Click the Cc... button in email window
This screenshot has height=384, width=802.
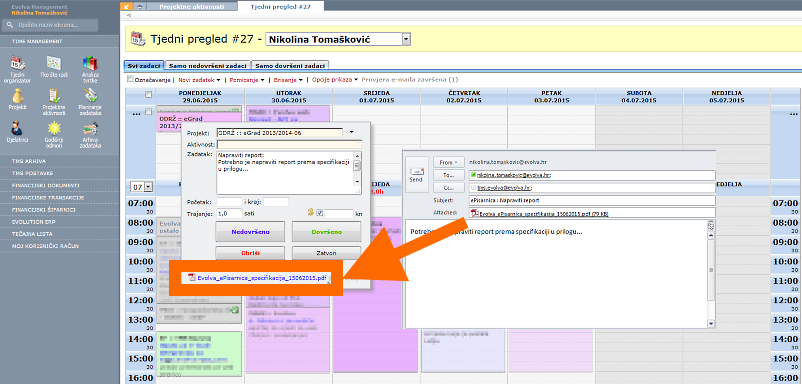pos(449,188)
